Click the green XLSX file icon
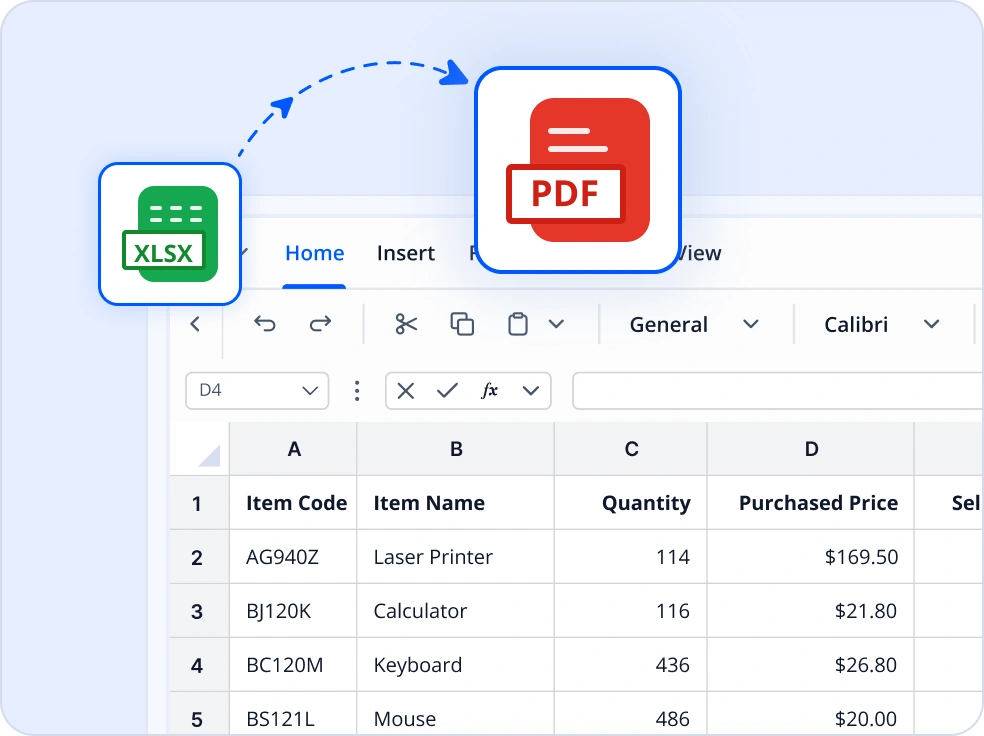 [170, 233]
